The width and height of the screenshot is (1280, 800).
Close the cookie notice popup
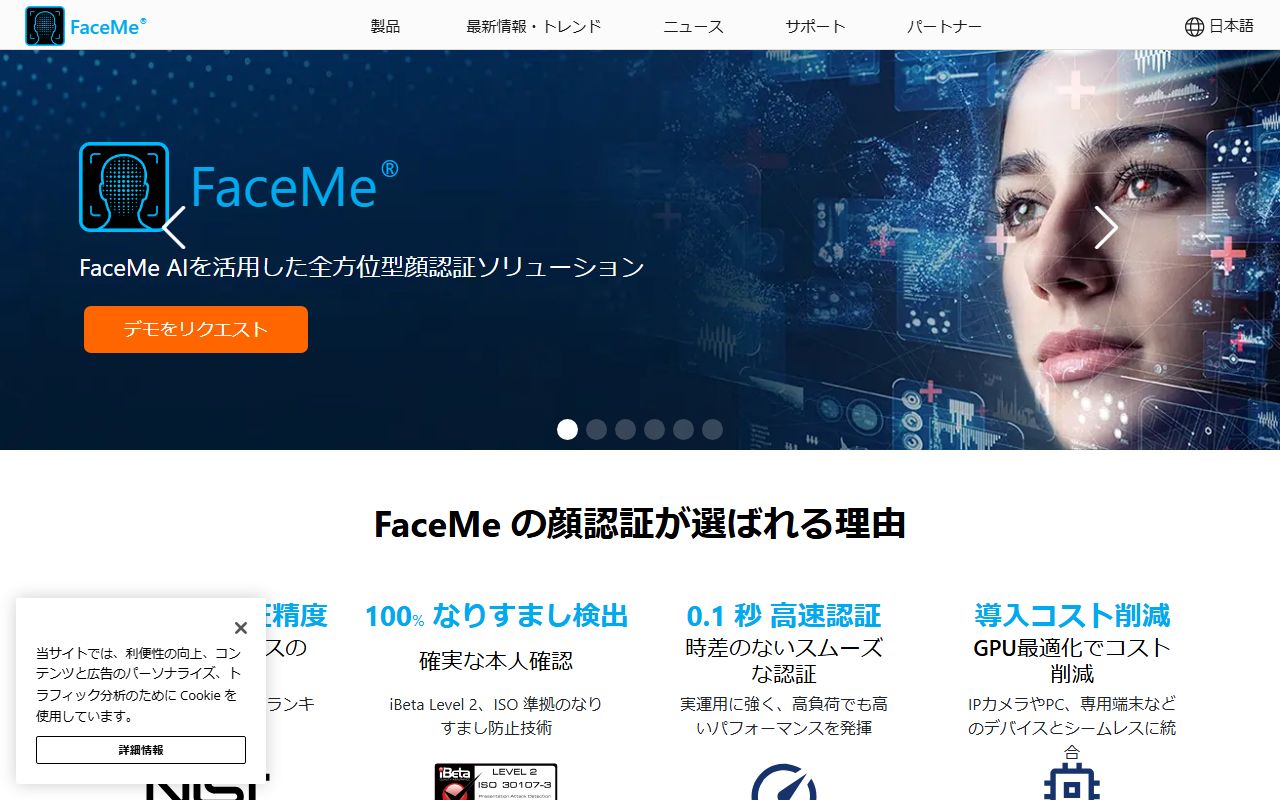pyautogui.click(x=240, y=628)
